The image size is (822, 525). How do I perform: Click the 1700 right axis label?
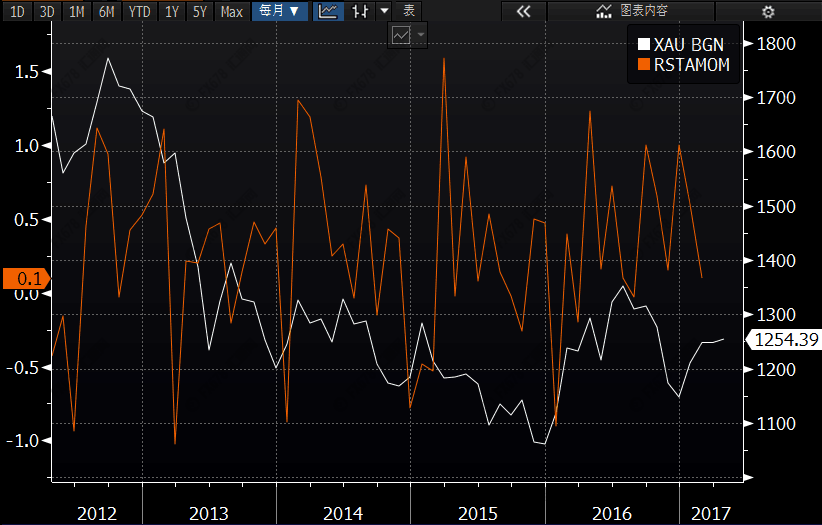[776, 98]
